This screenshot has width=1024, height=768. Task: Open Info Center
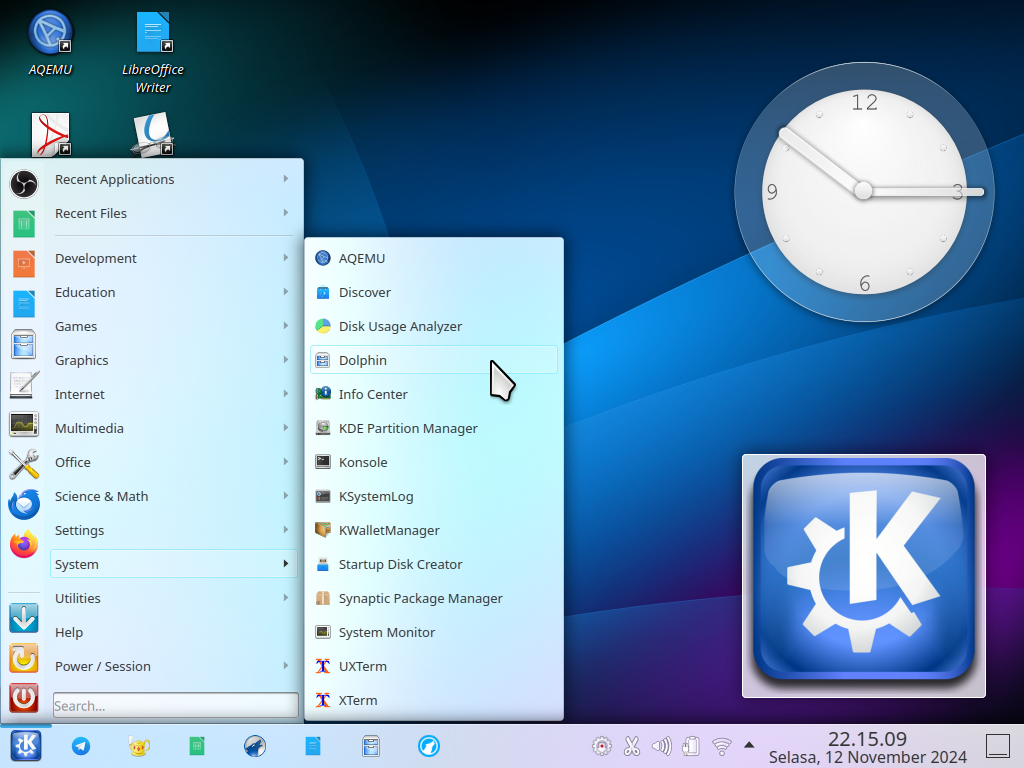tap(434, 394)
